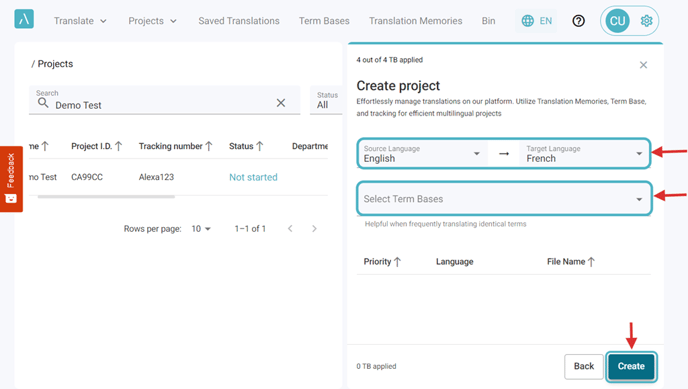Expand the Select Term Bases dropdown
This screenshot has height=389, width=688.
click(504, 199)
